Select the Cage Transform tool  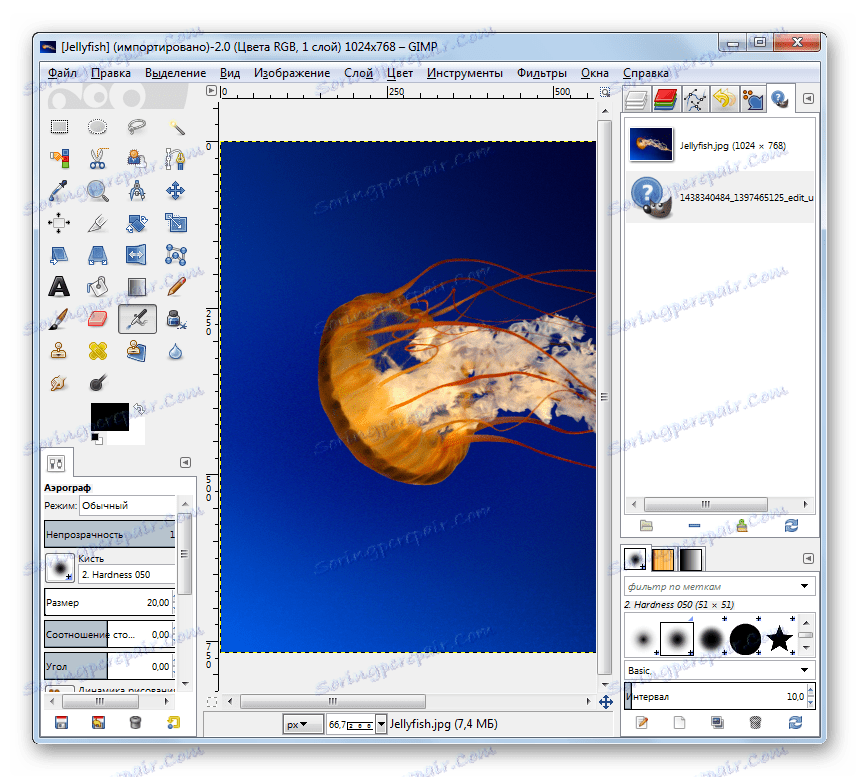(x=176, y=255)
